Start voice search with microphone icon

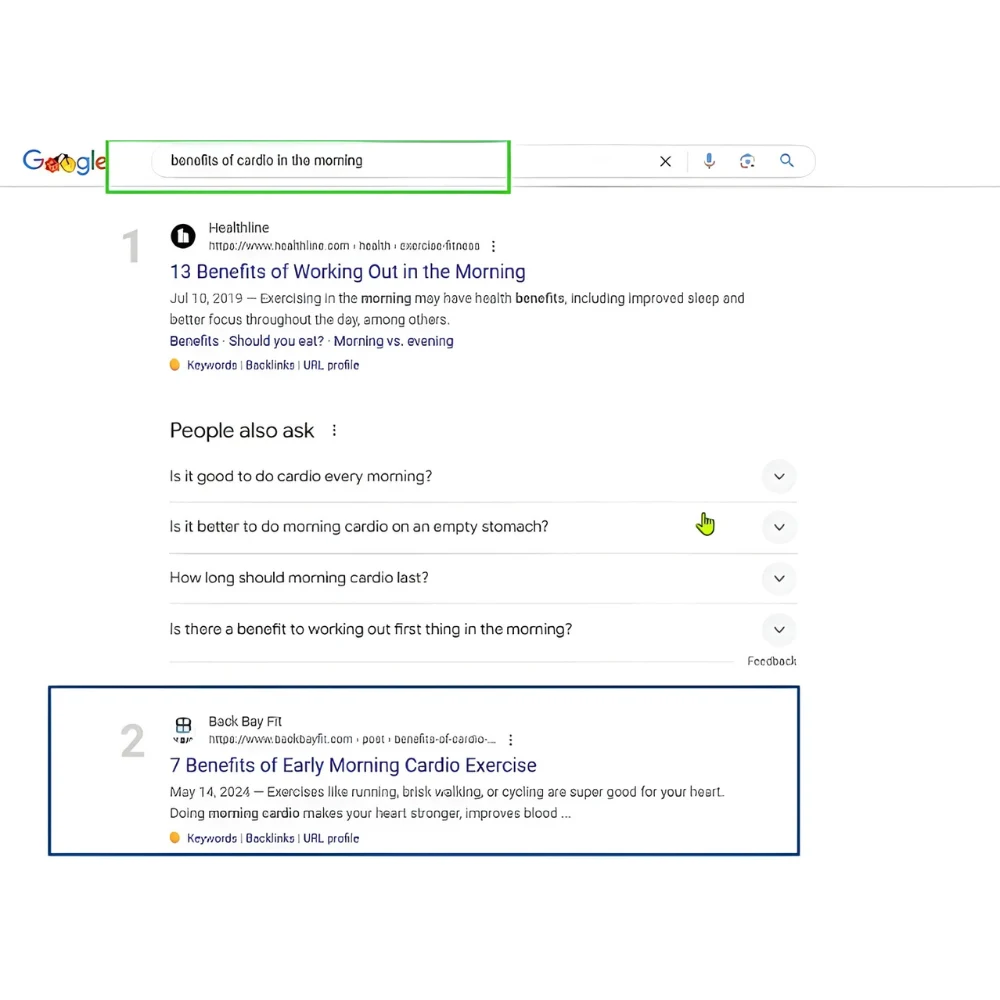coord(709,161)
